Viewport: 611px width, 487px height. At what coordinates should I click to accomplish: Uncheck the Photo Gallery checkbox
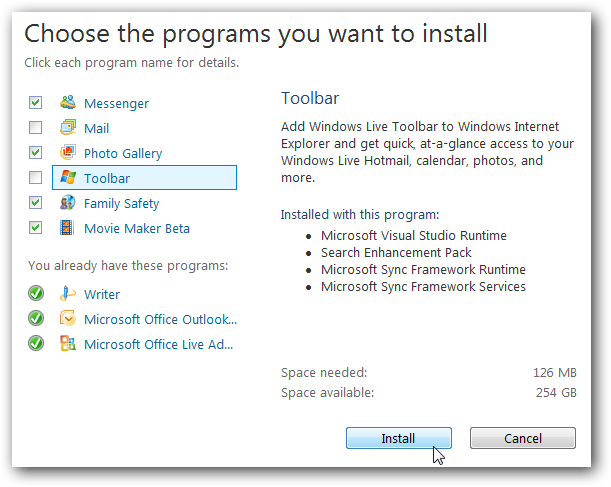(36, 153)
